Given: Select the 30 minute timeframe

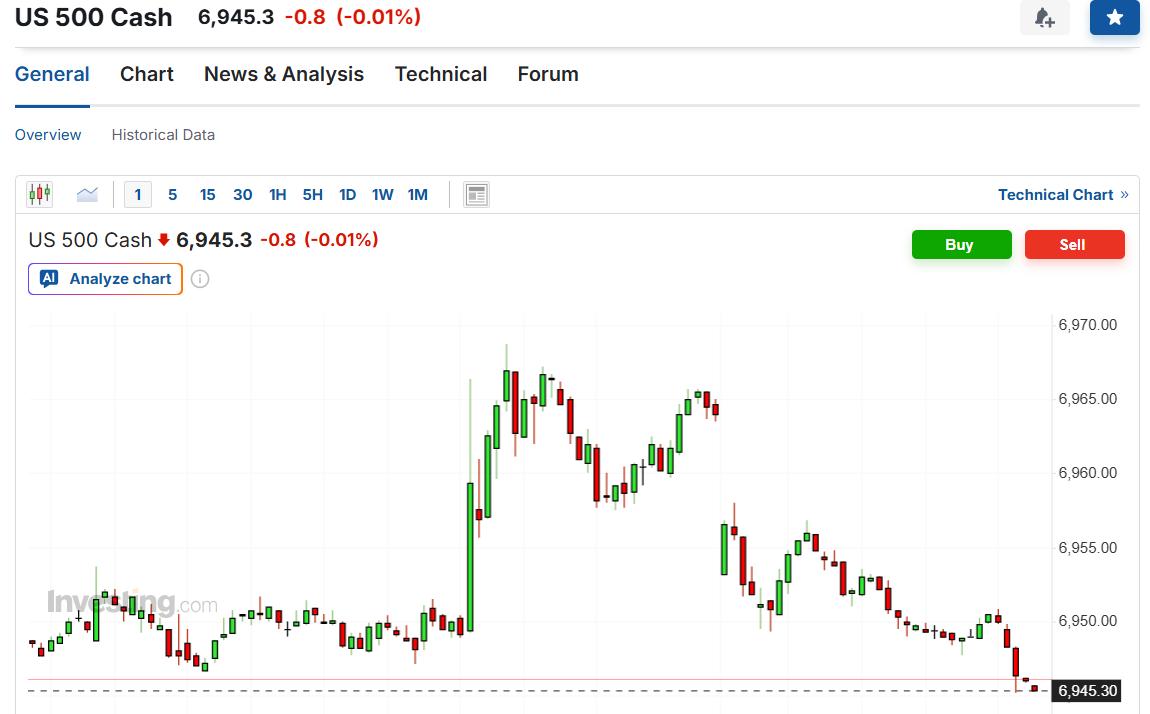Looking at the screenshot, I should (x=243, y=194).
